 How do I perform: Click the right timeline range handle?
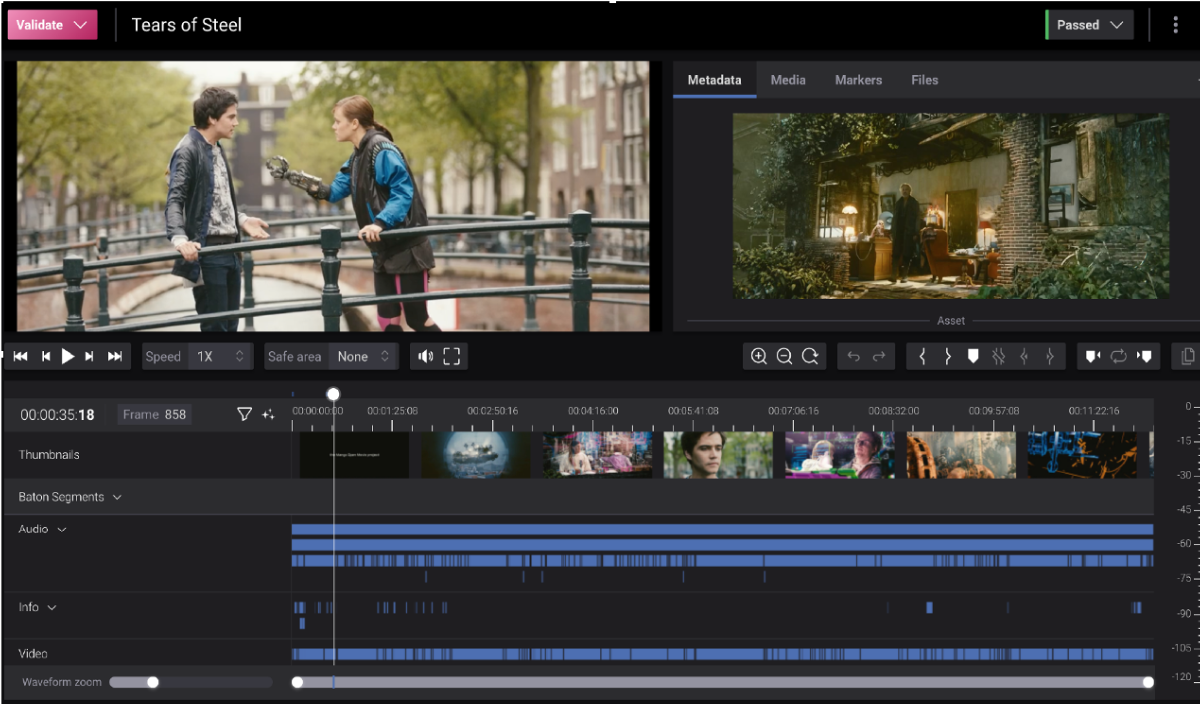[1148, 682]
